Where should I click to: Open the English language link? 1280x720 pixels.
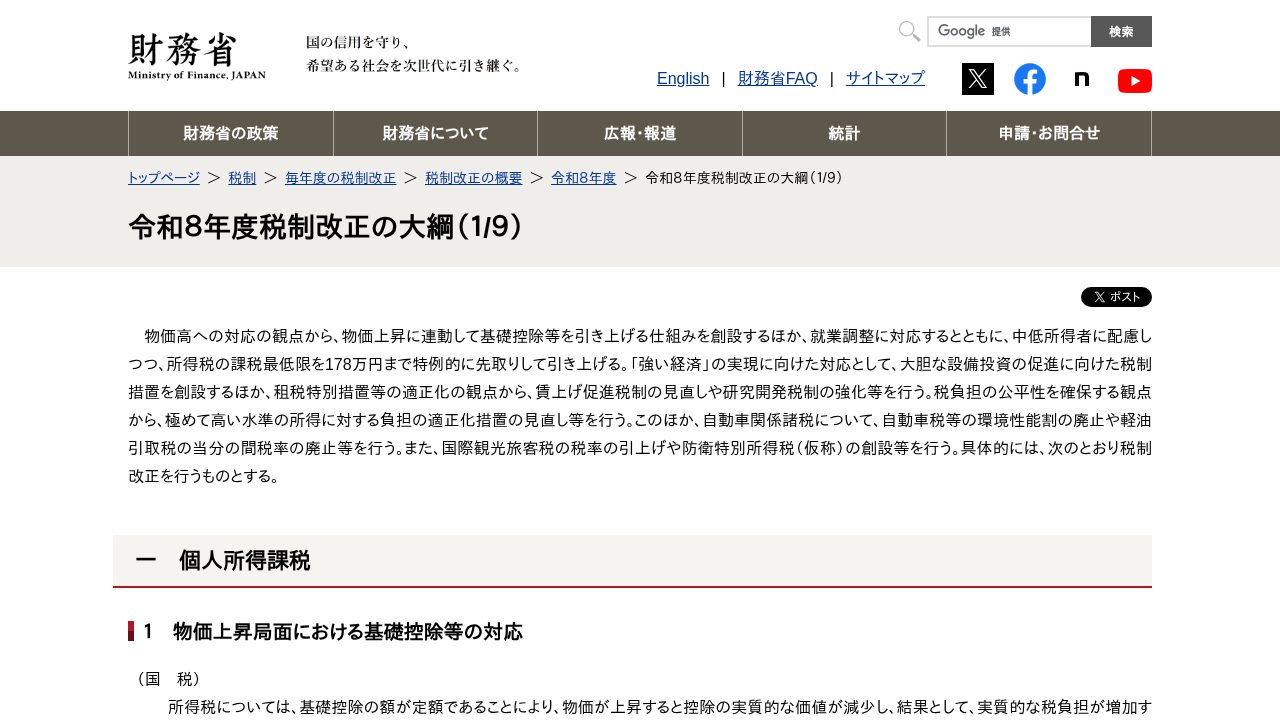click(x=683, y=78)
